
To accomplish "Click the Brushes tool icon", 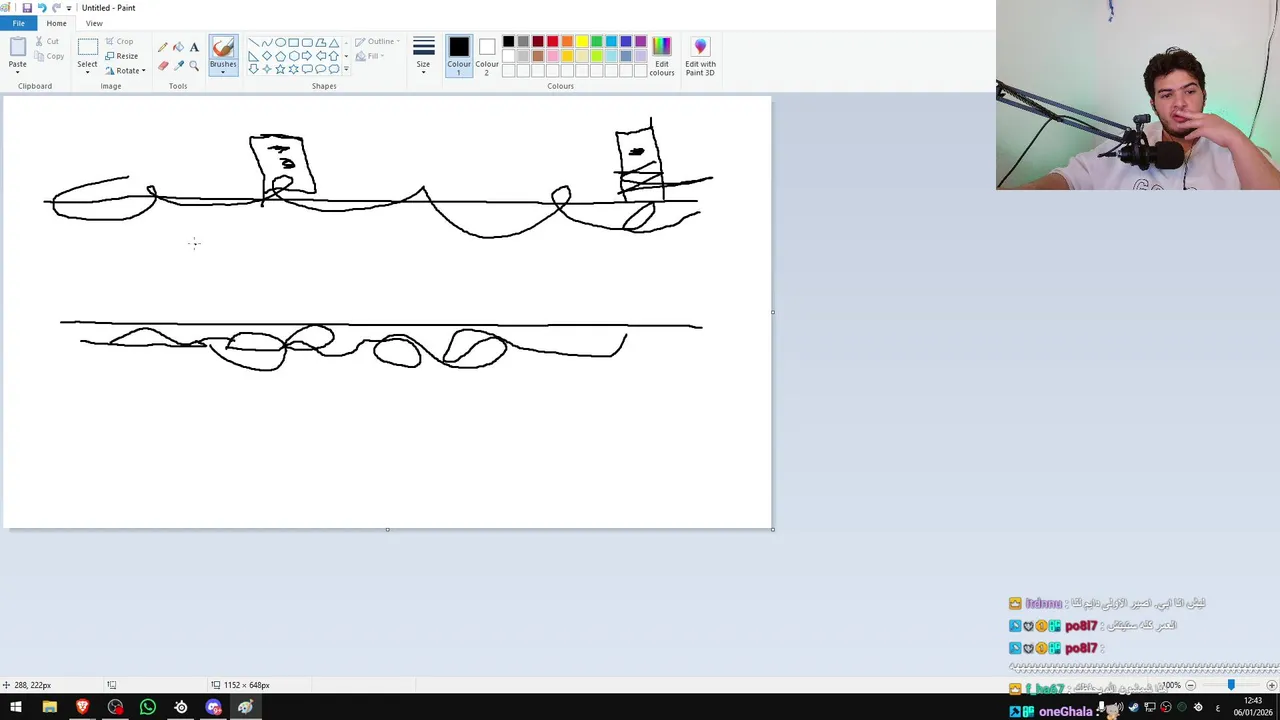I will (x=223, y=47).
